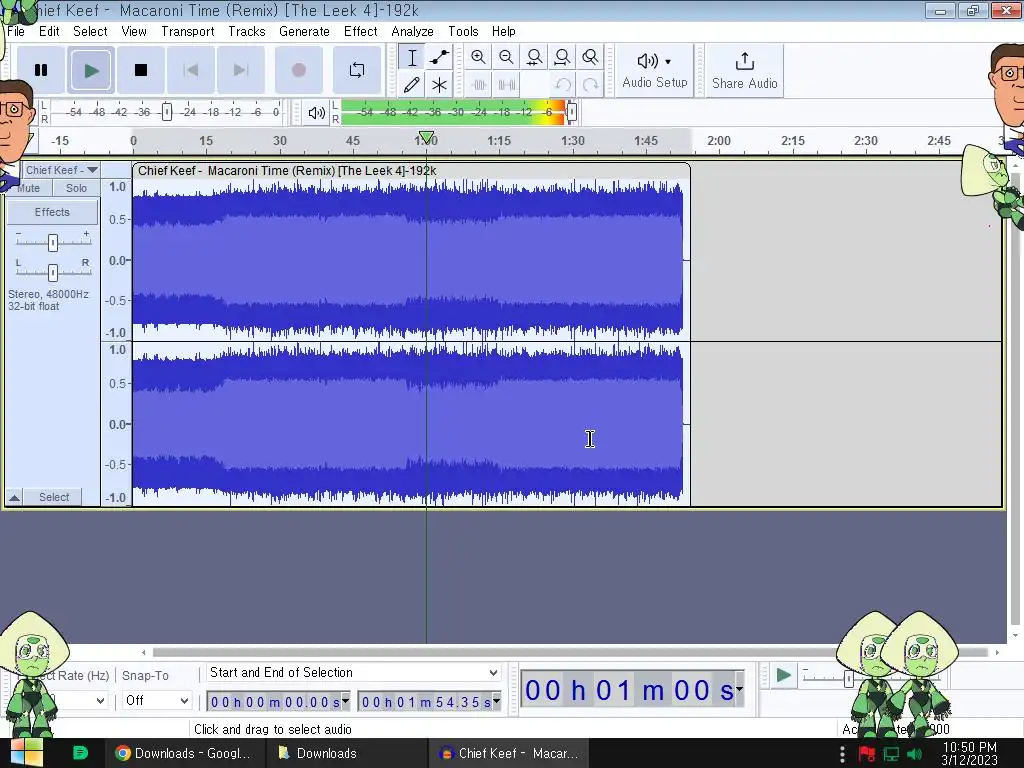Screen dimensions: 1024x768
Task: Open the Analyze menu
Action: 412,31
